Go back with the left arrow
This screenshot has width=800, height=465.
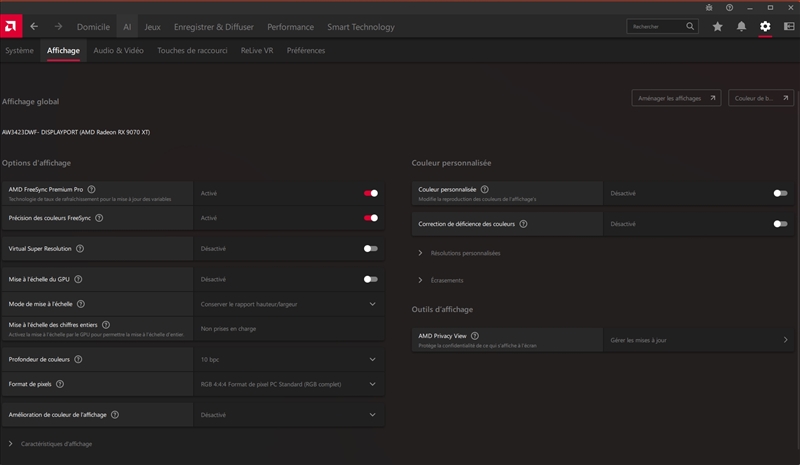[x=35, y=27]
